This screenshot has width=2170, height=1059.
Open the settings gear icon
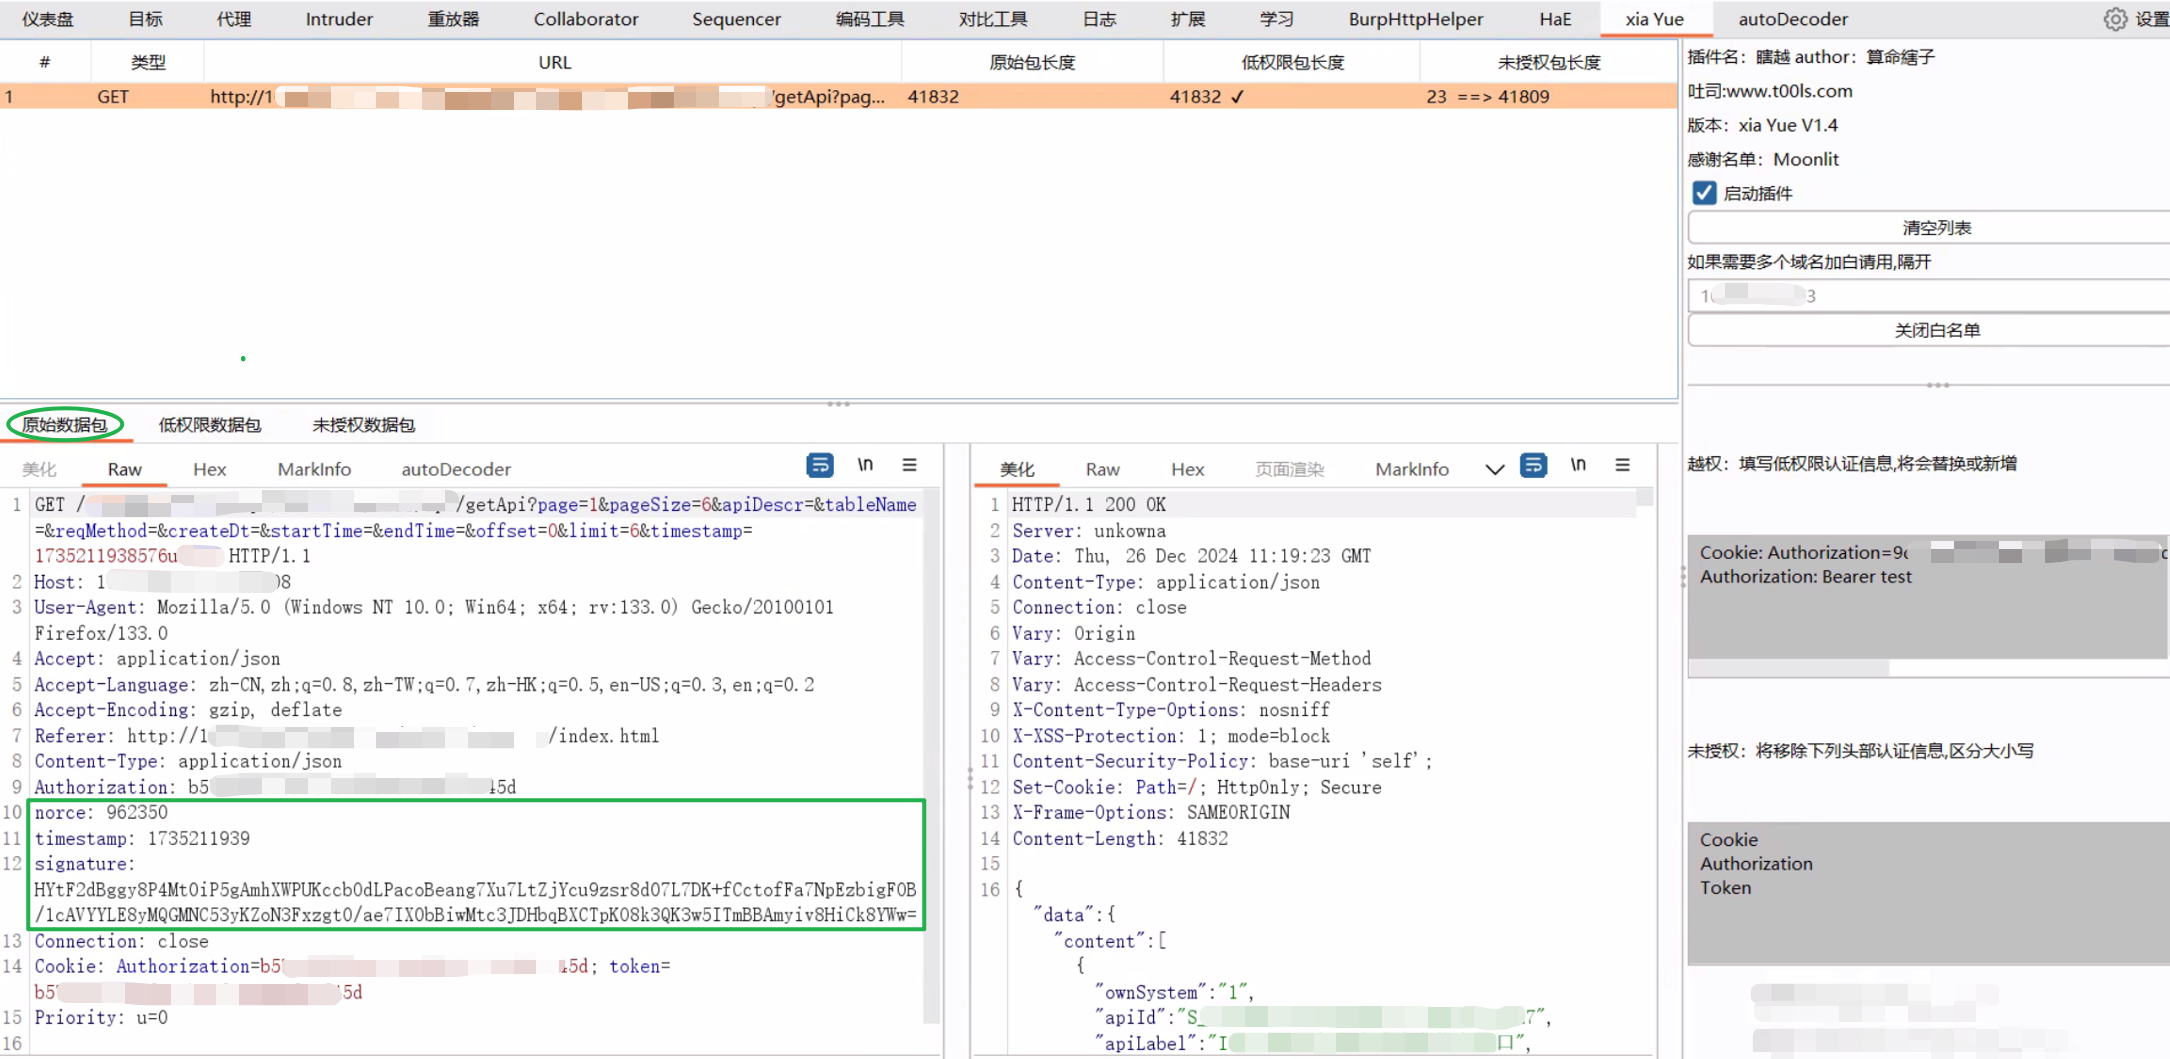pyautogui.click(x=2115, y=19)
